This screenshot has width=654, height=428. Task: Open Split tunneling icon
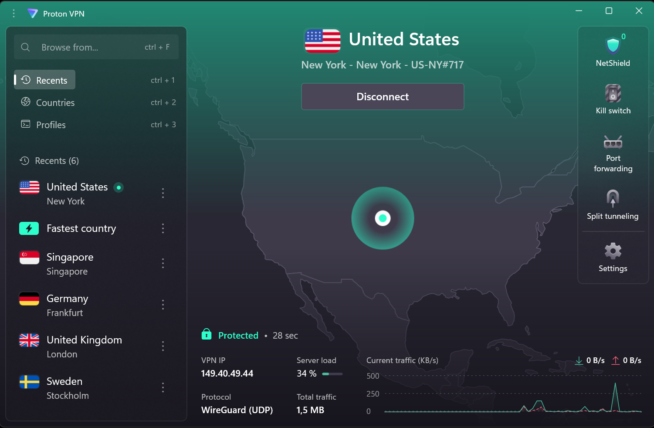pyautogui.click(x=612, y=198)
